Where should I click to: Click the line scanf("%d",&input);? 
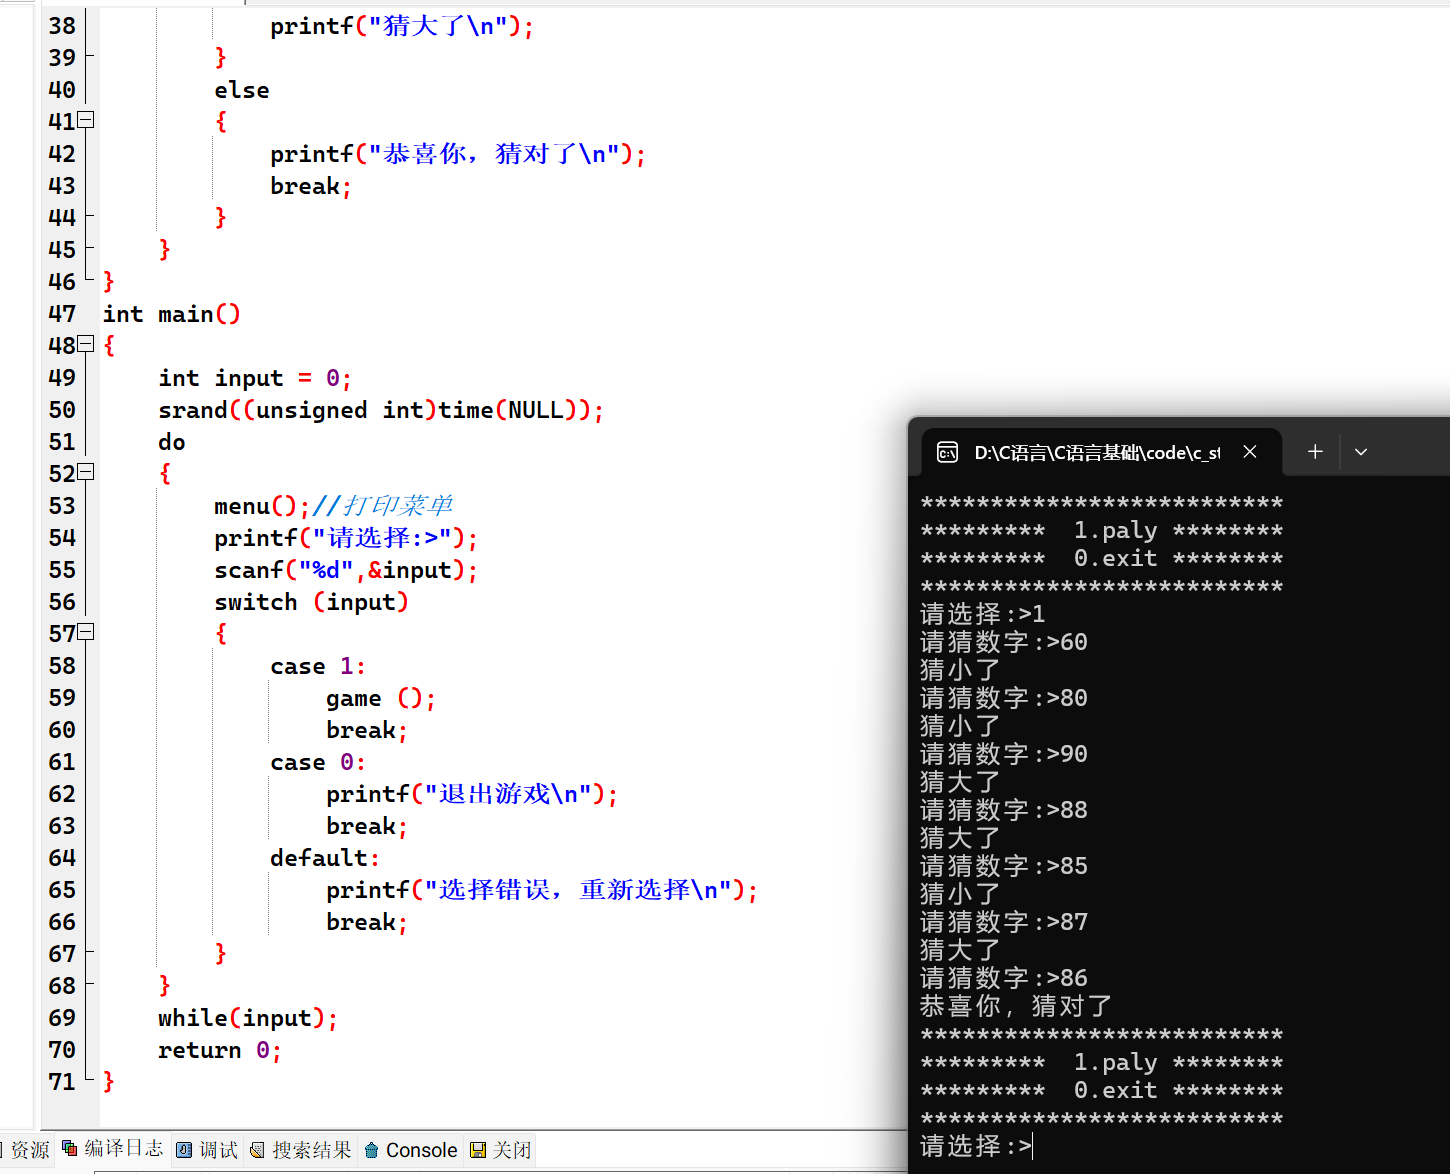click(346, 570)
